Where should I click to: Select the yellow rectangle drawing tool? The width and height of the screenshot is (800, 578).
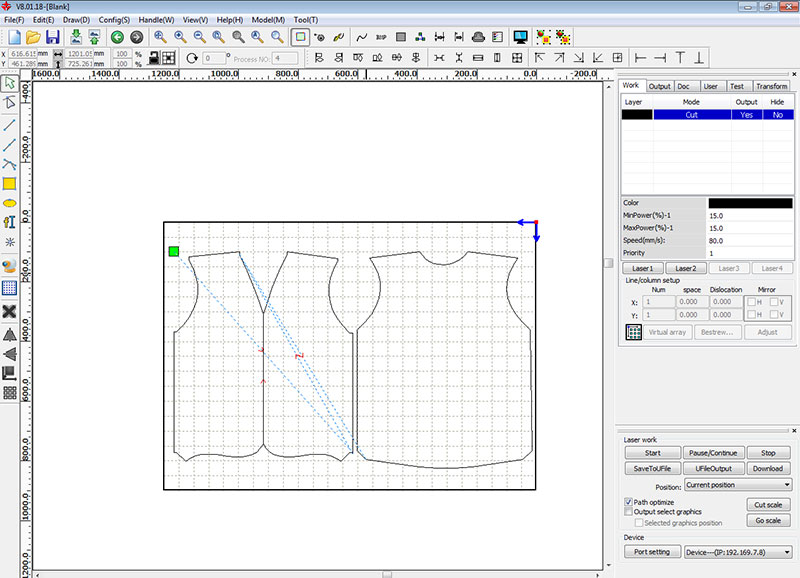tap(9, 184)
